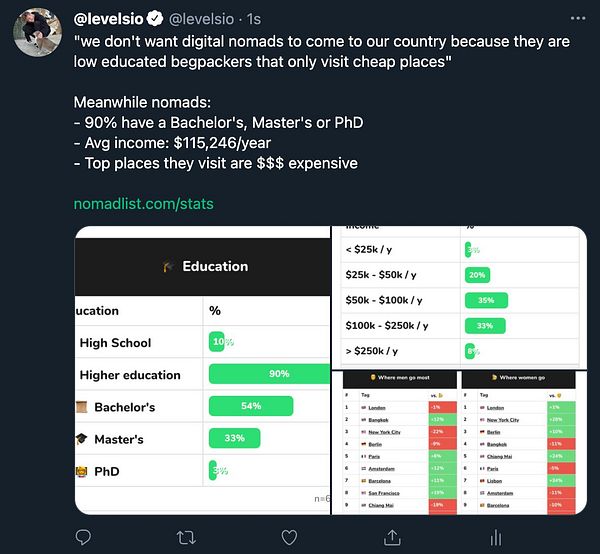Open the where men and women go image
Image resolution: width=600 pixels, height=554 pixels.
pos(459,442)
